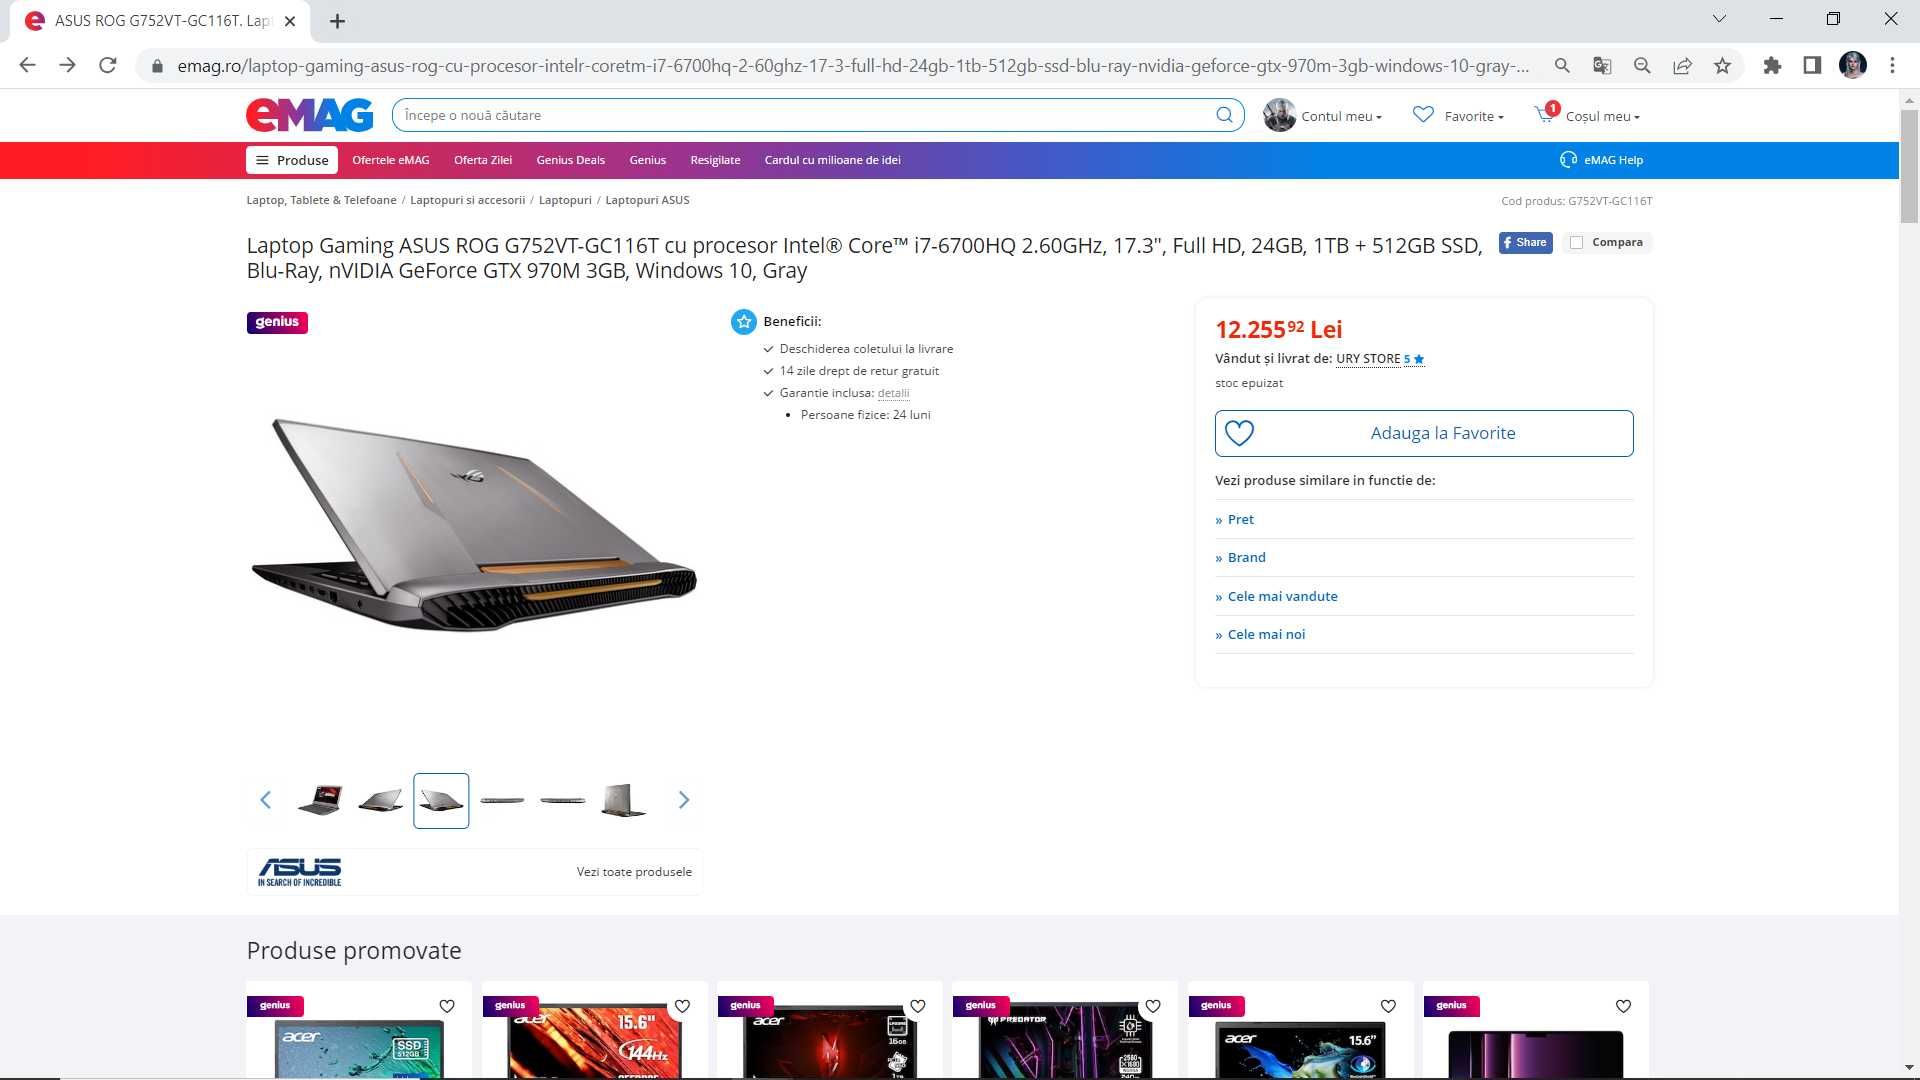Click the browser address bar URL

852,66
